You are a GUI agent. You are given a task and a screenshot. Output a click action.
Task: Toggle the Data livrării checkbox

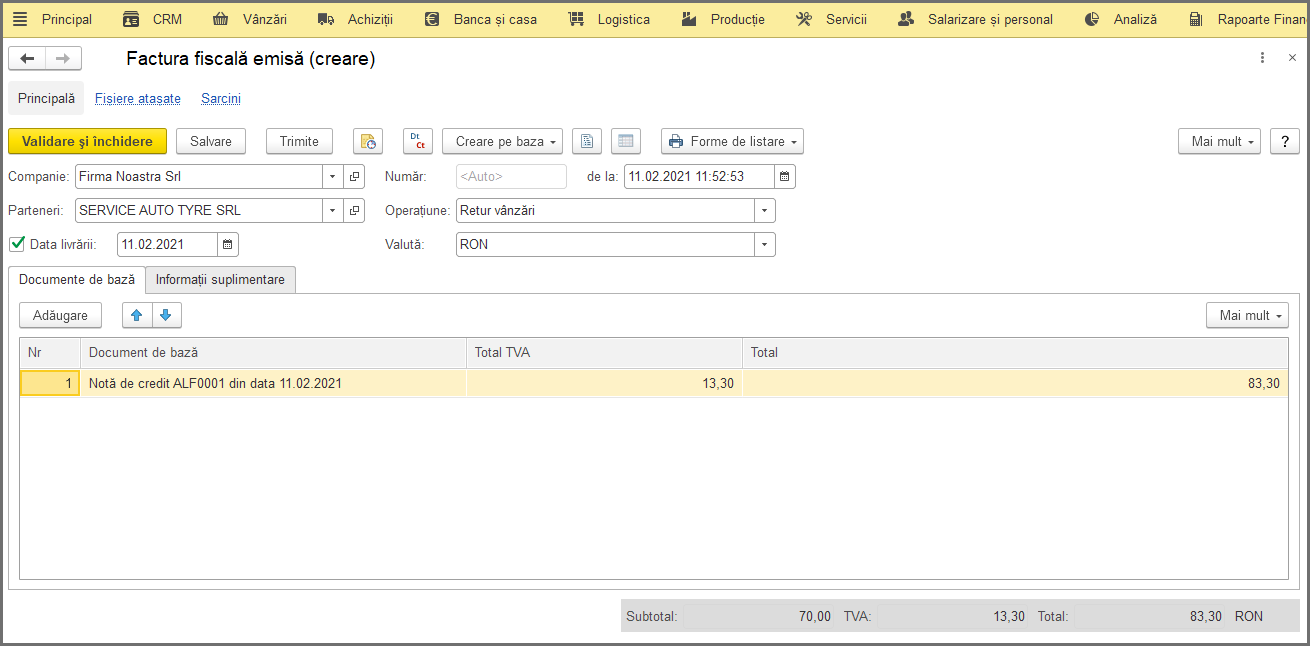click(17, 243)
